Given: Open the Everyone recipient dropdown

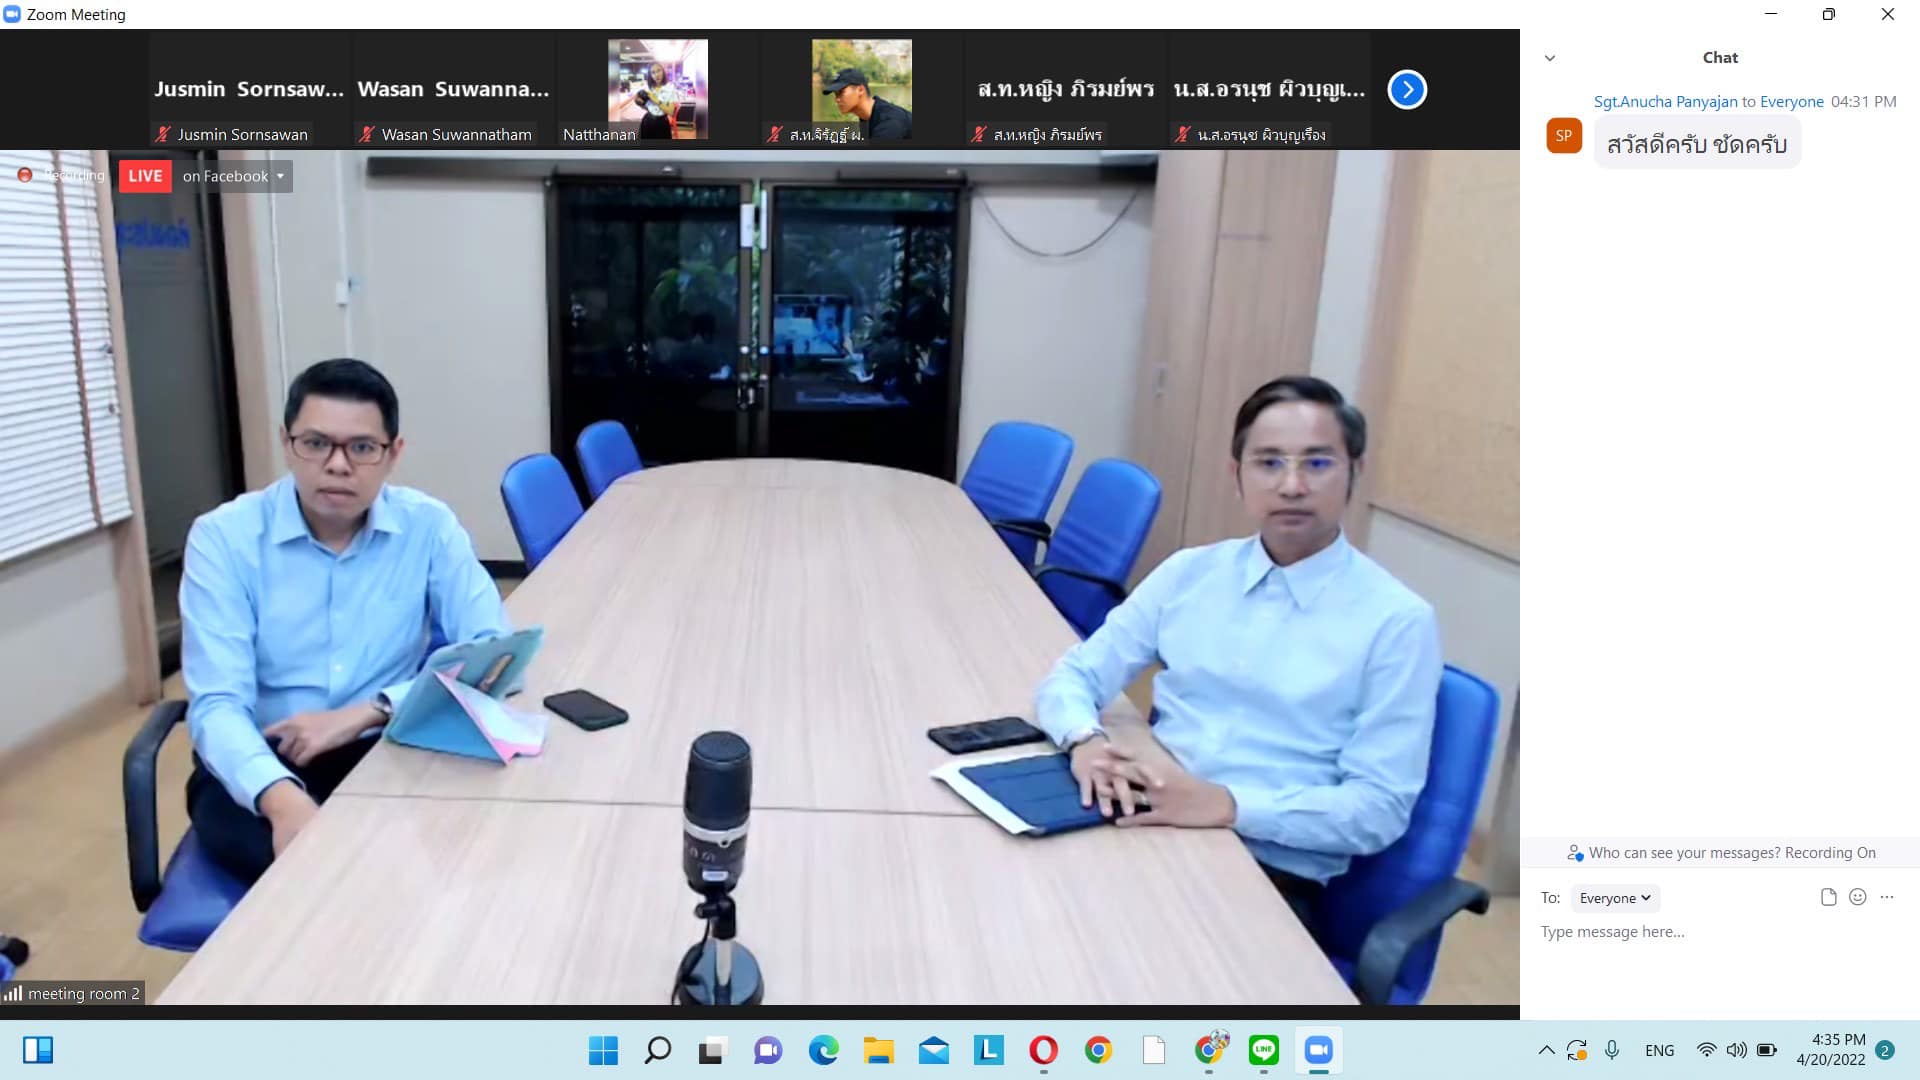Looking at the screenshot, I should click(1614, 898).
